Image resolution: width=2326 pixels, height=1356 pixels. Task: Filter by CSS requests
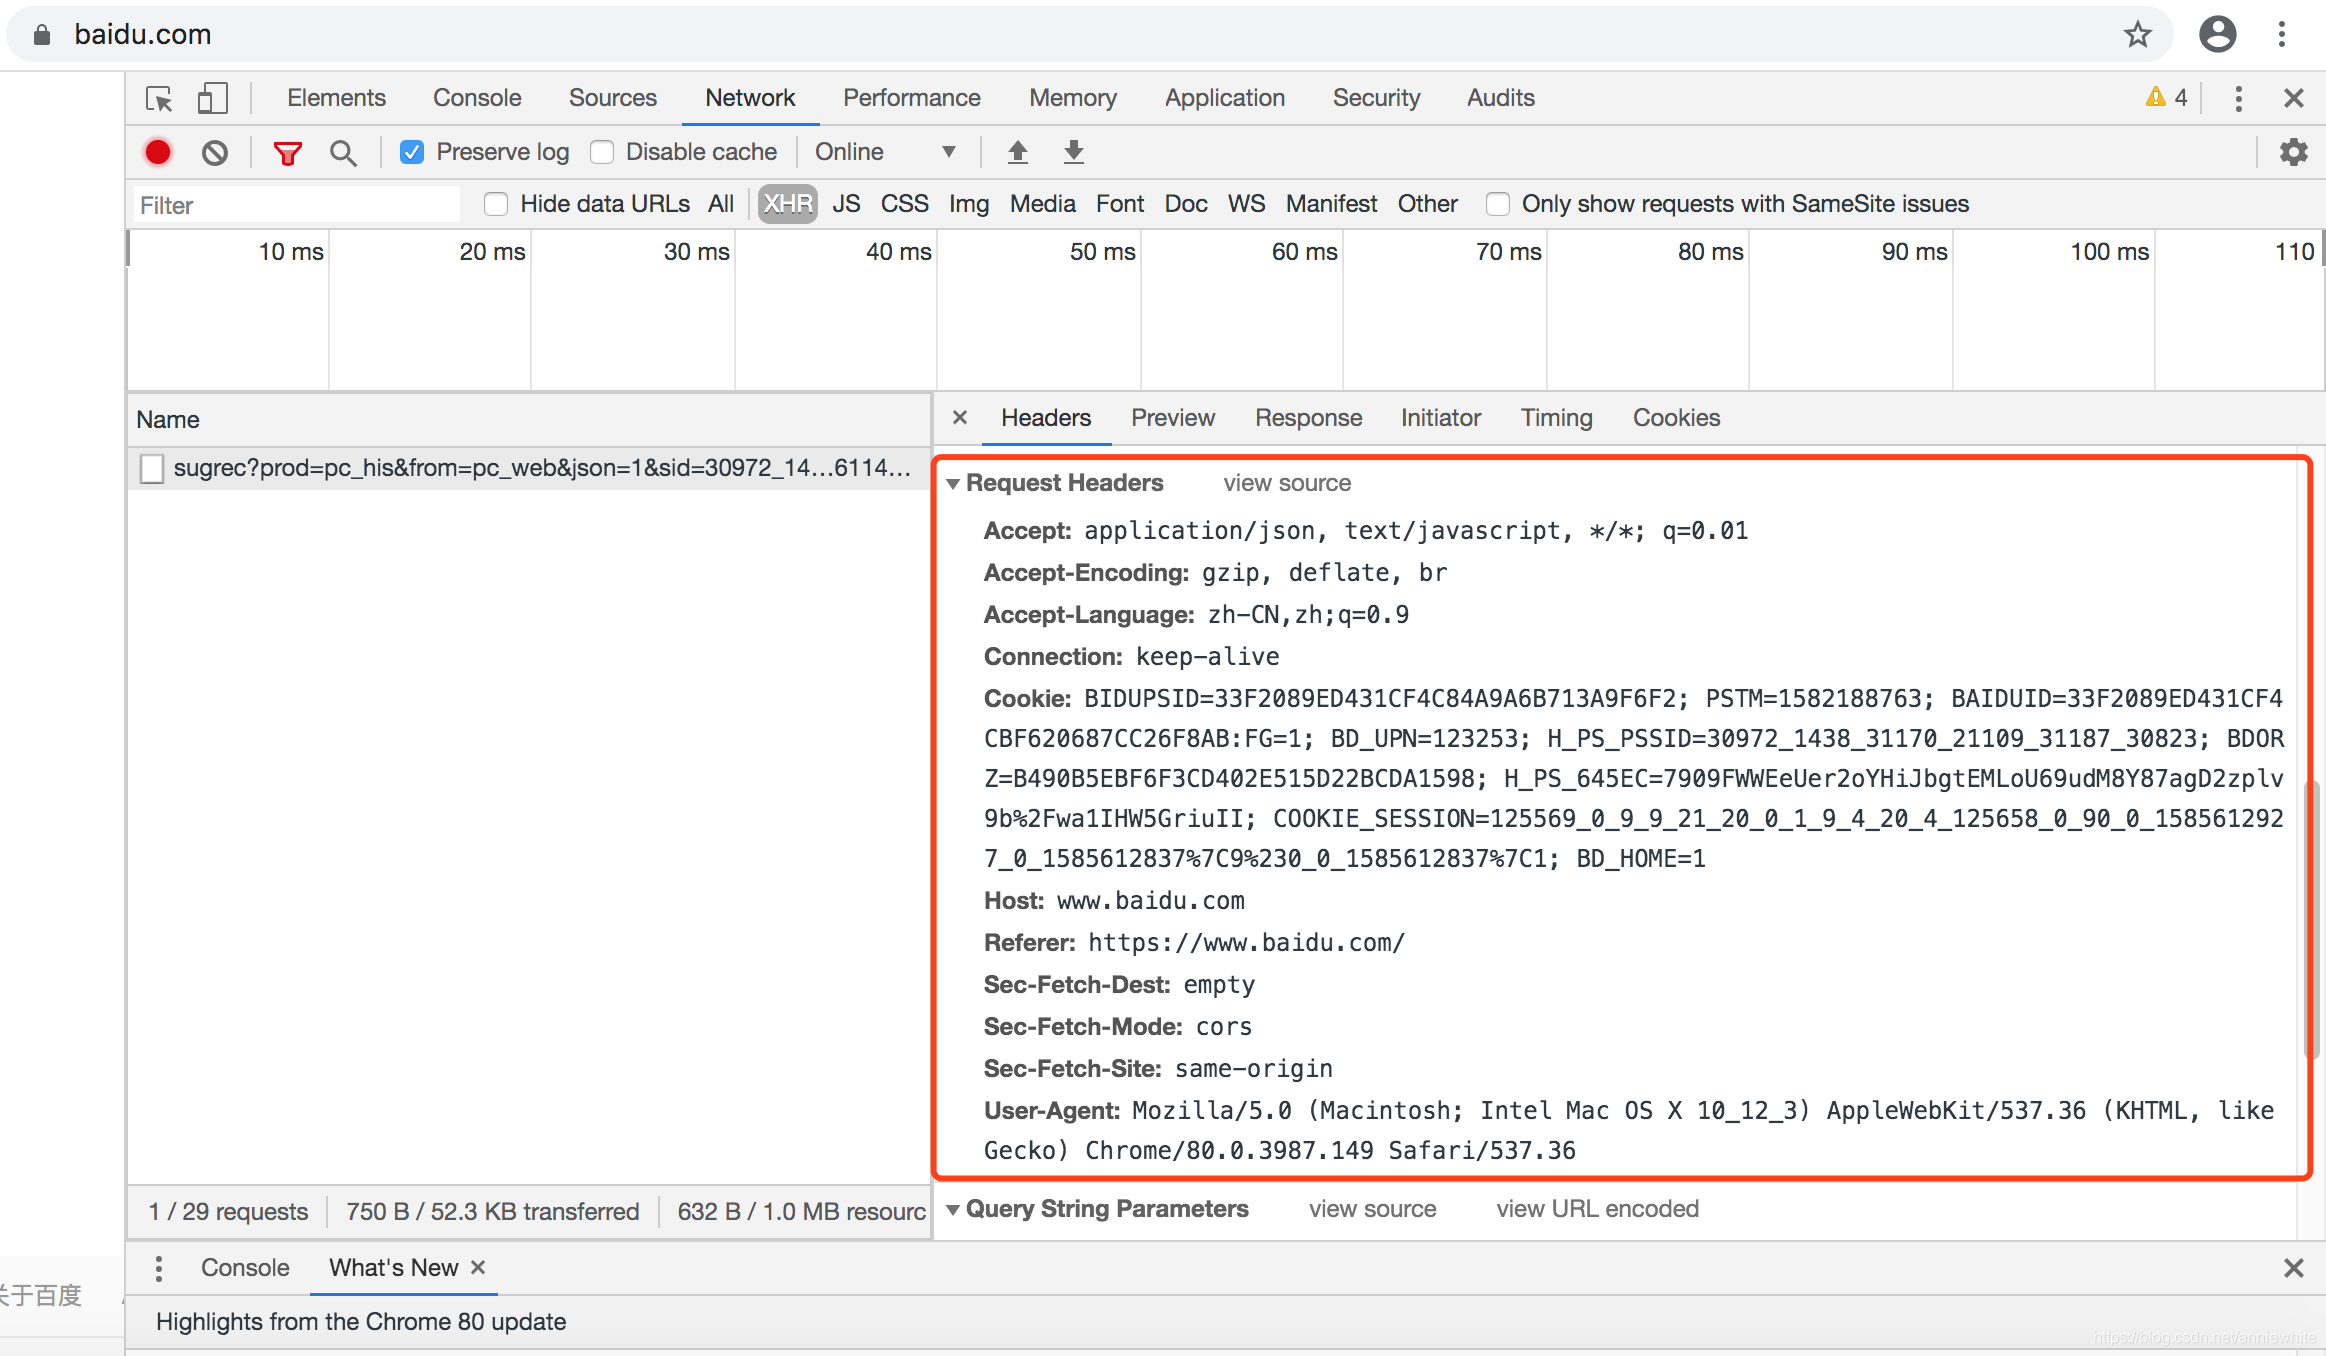click(x=904, y=204)
